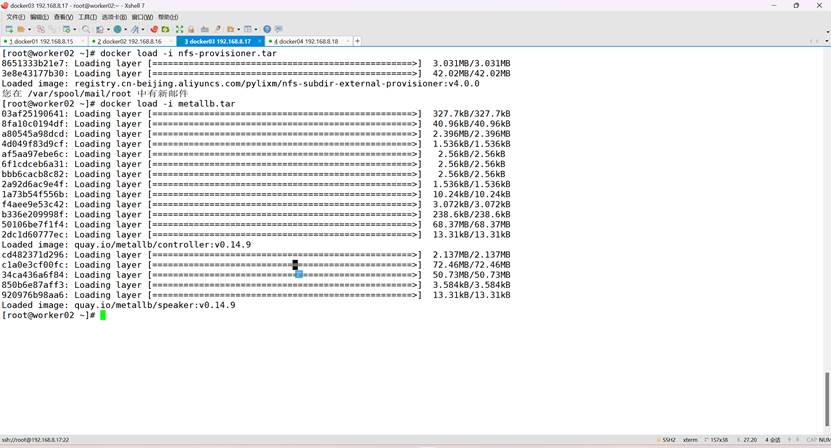This screenshot has height=448, width=831.
Task: Close the docker04 192.168.8.18 tab
Action: click(348, 41)
